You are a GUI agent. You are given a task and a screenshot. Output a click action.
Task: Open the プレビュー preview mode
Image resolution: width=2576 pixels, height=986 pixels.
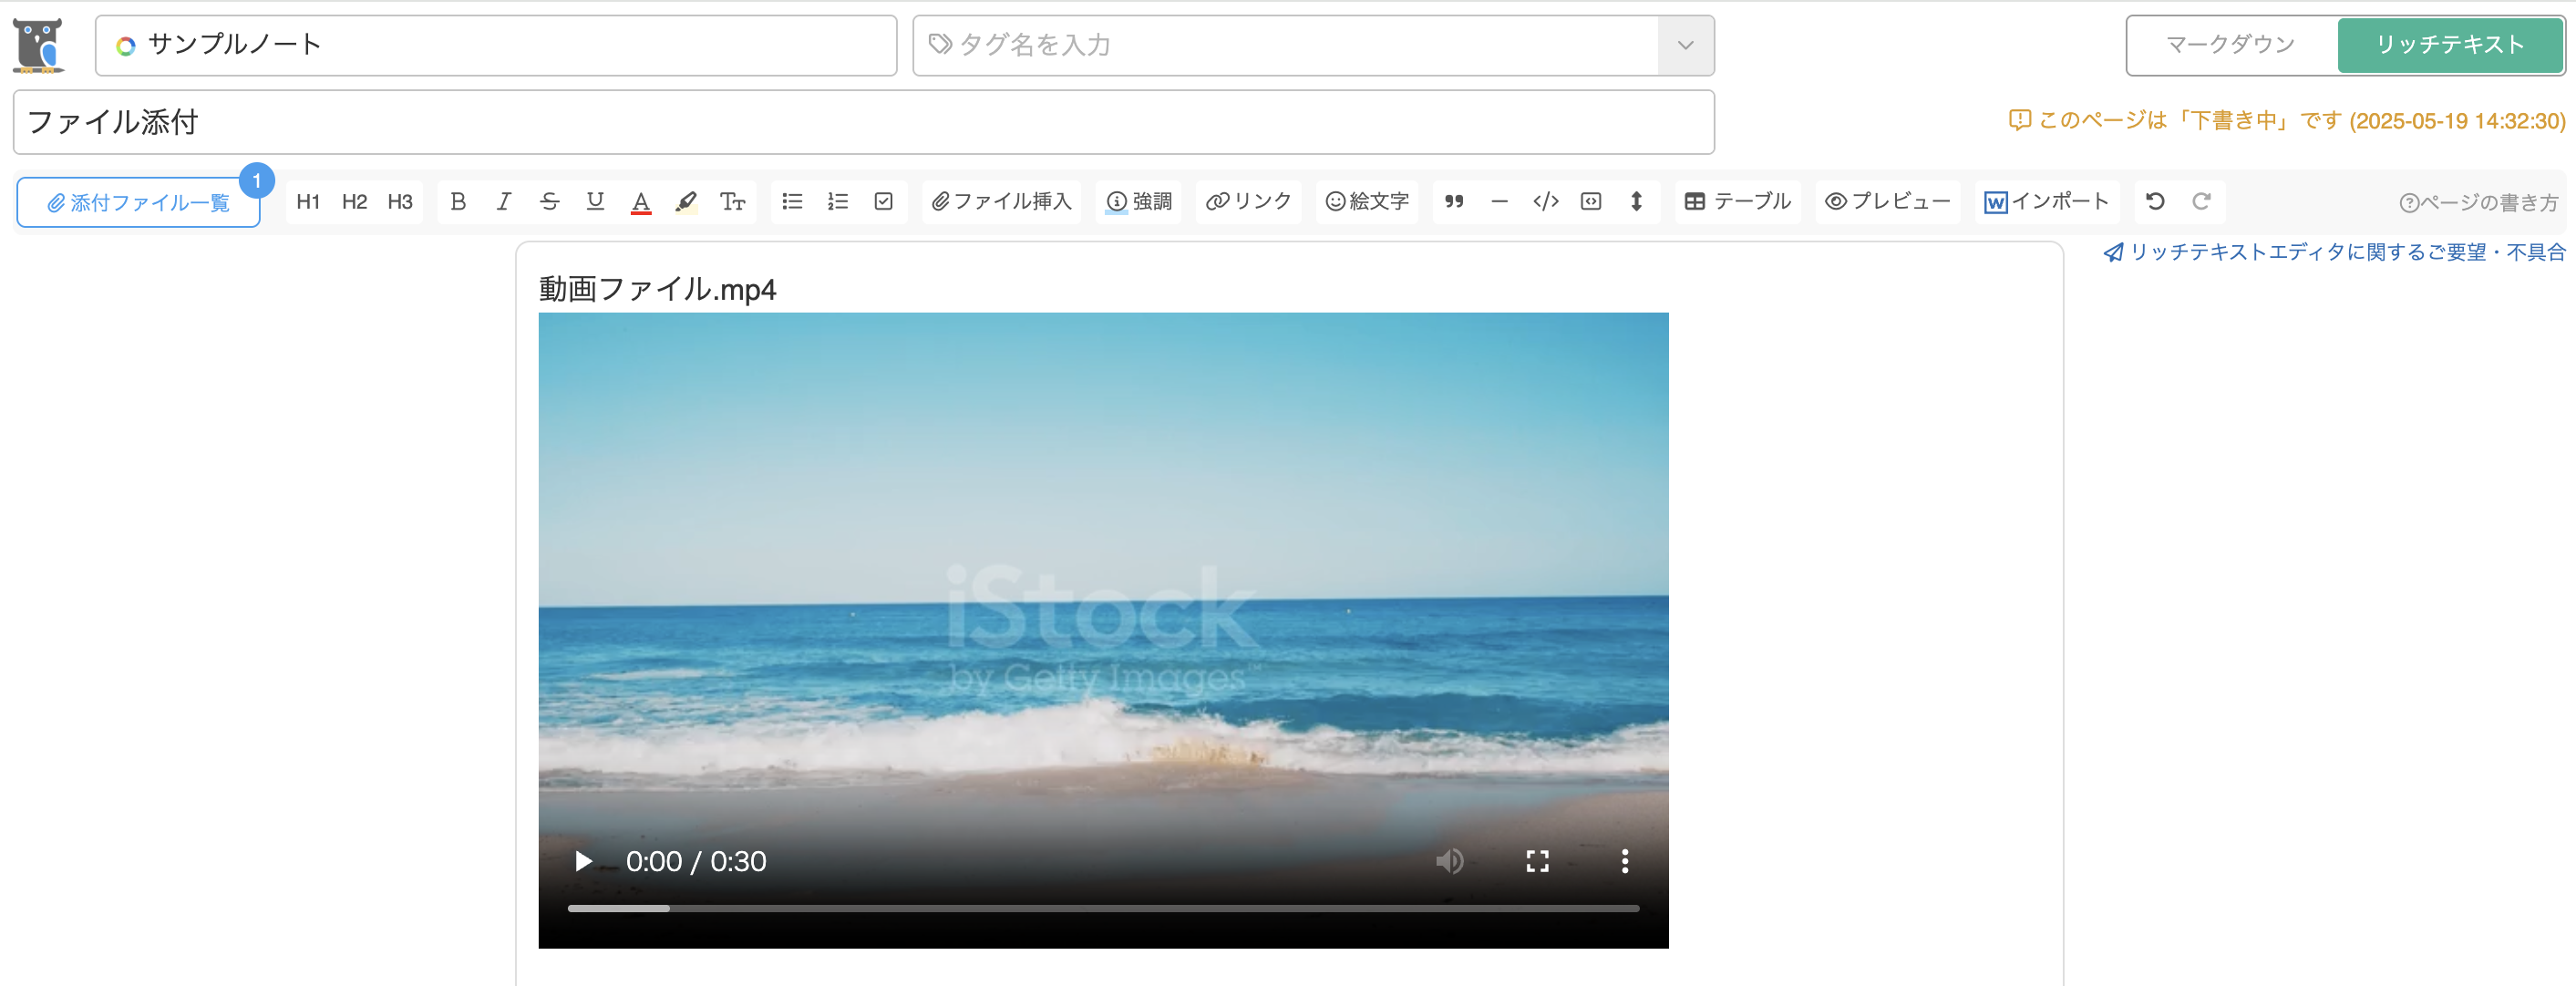[1888, 201]
